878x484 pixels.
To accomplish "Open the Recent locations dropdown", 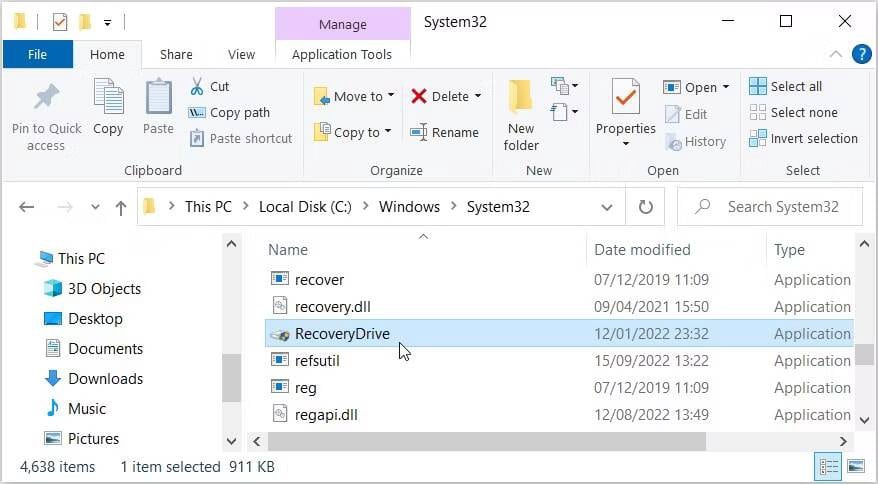I will (96, 207).
